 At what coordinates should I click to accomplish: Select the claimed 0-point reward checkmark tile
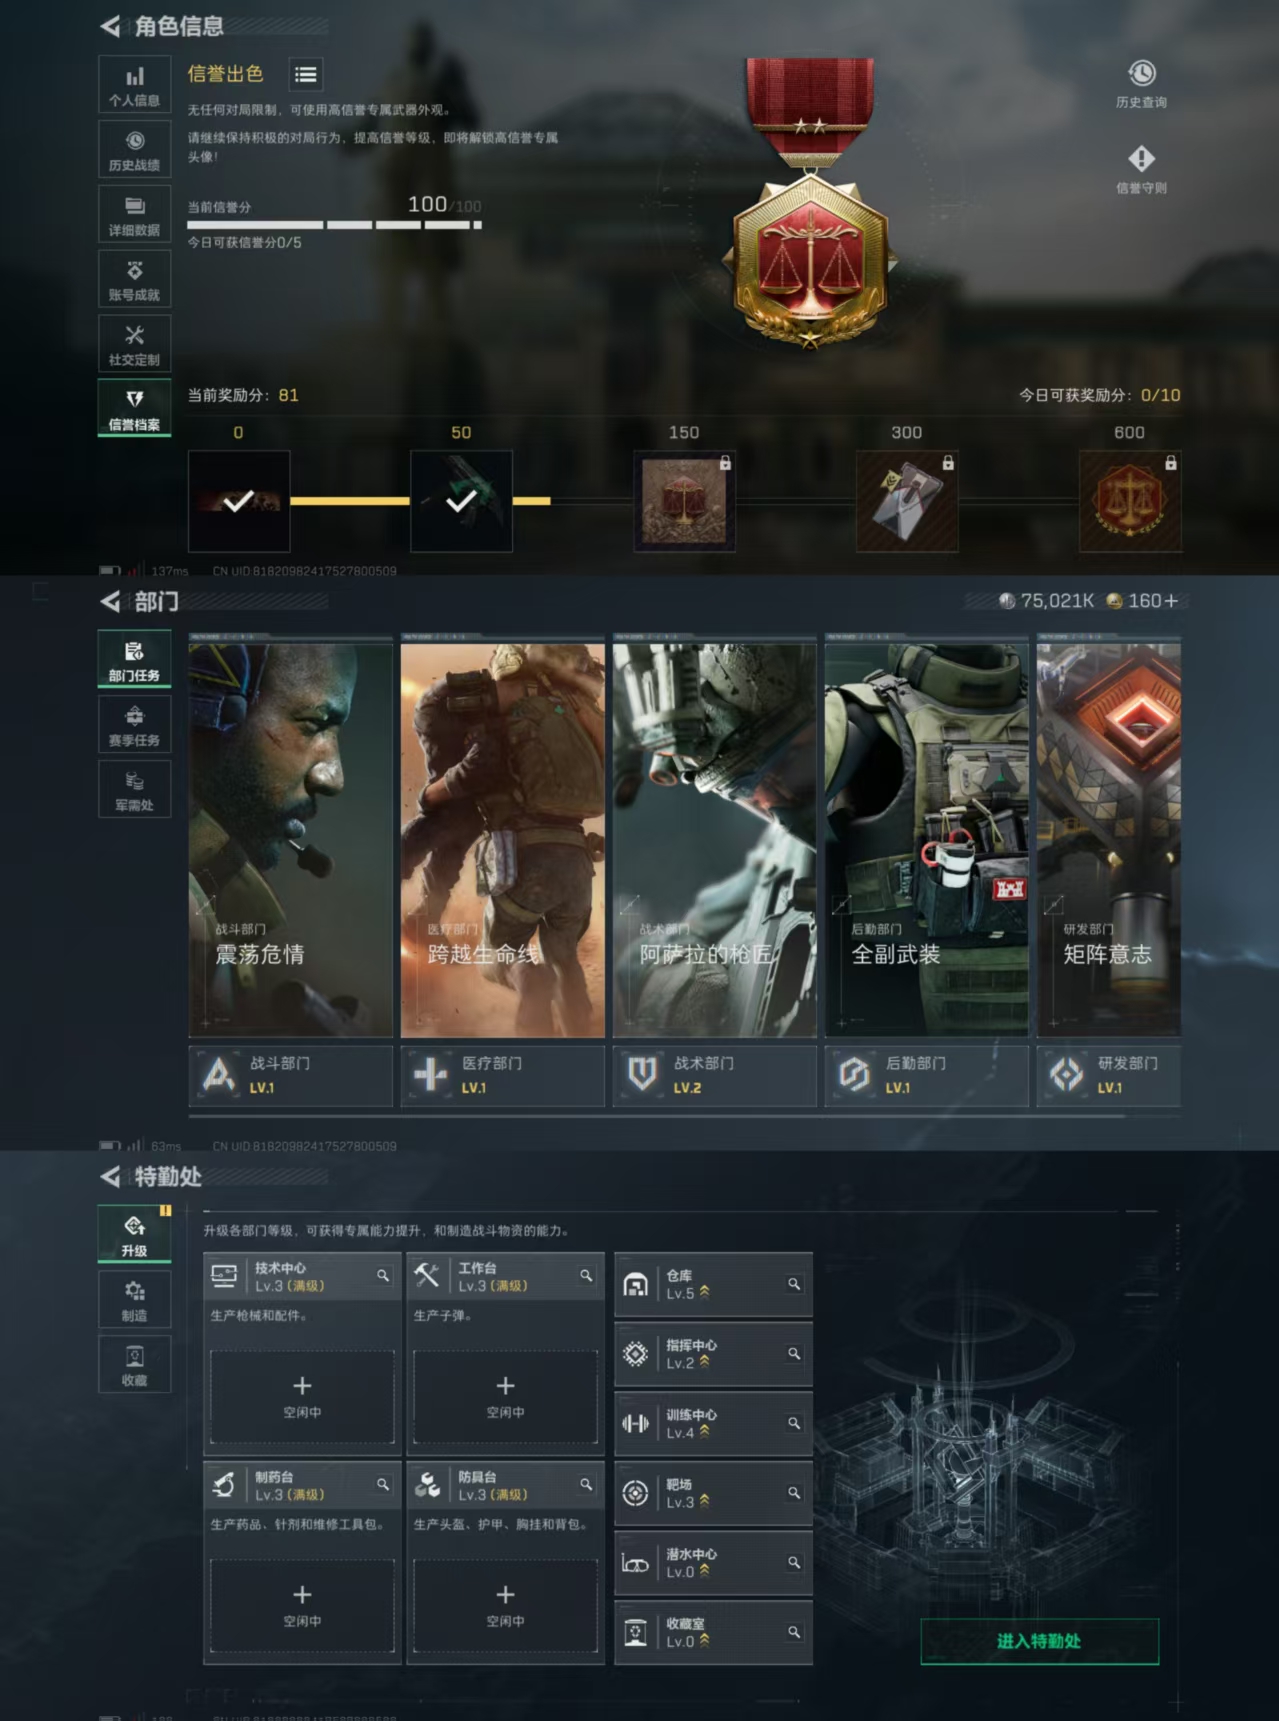pos(239,501)
